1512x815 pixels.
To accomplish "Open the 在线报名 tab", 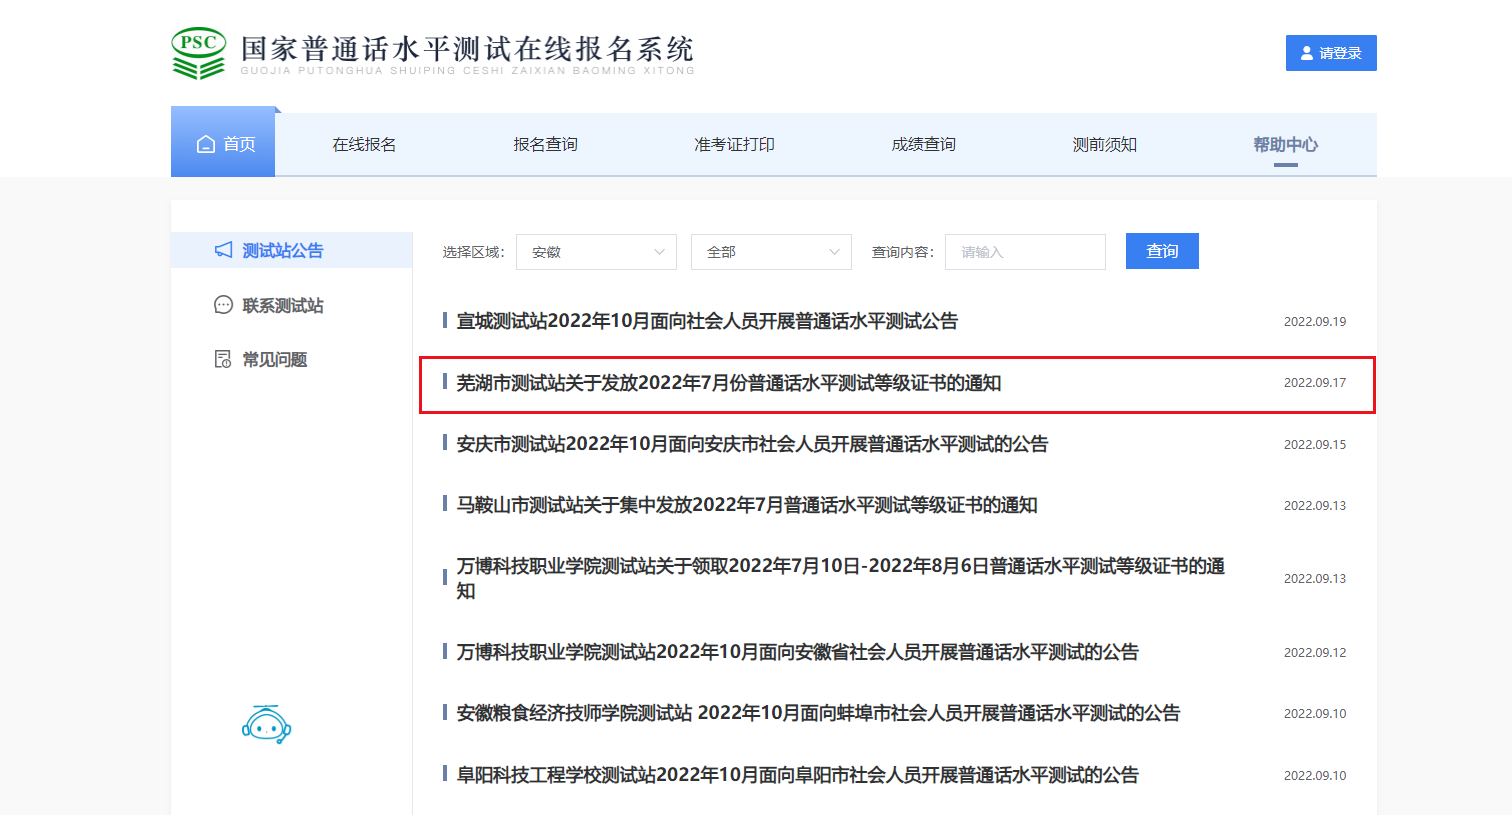I will coord(364,144).
